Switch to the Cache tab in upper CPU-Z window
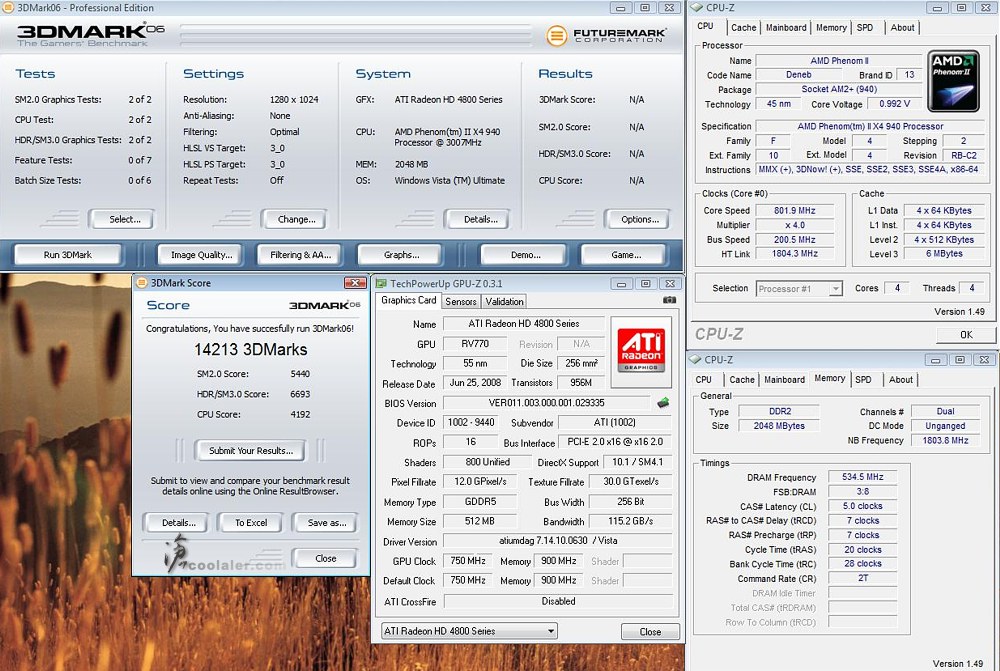 pos(743,27)
